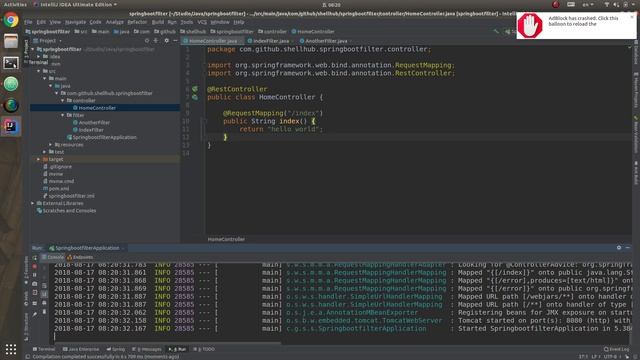This screenshot has width=640, height=360.
Task: Stop the running application with red button
Action: pos(35,266)
